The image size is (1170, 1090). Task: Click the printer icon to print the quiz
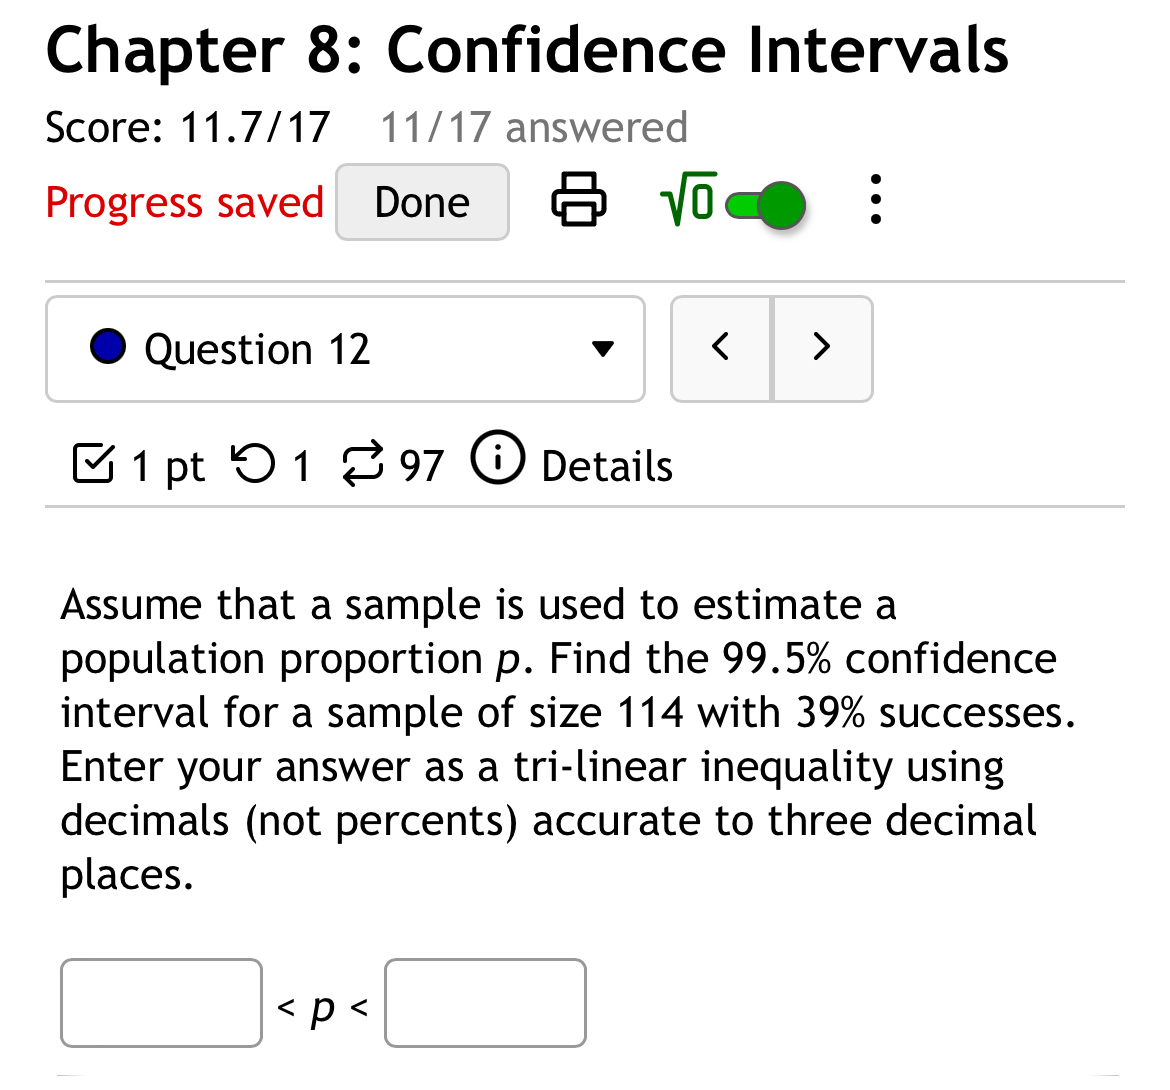[578, 200]
